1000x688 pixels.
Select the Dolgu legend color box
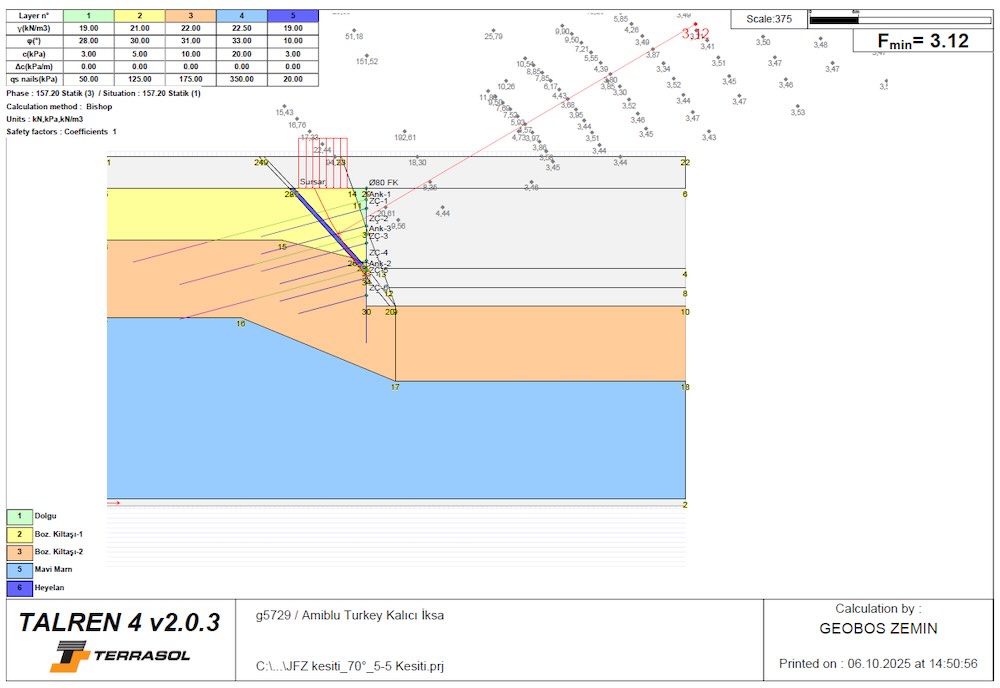click(x=18, y=516)
